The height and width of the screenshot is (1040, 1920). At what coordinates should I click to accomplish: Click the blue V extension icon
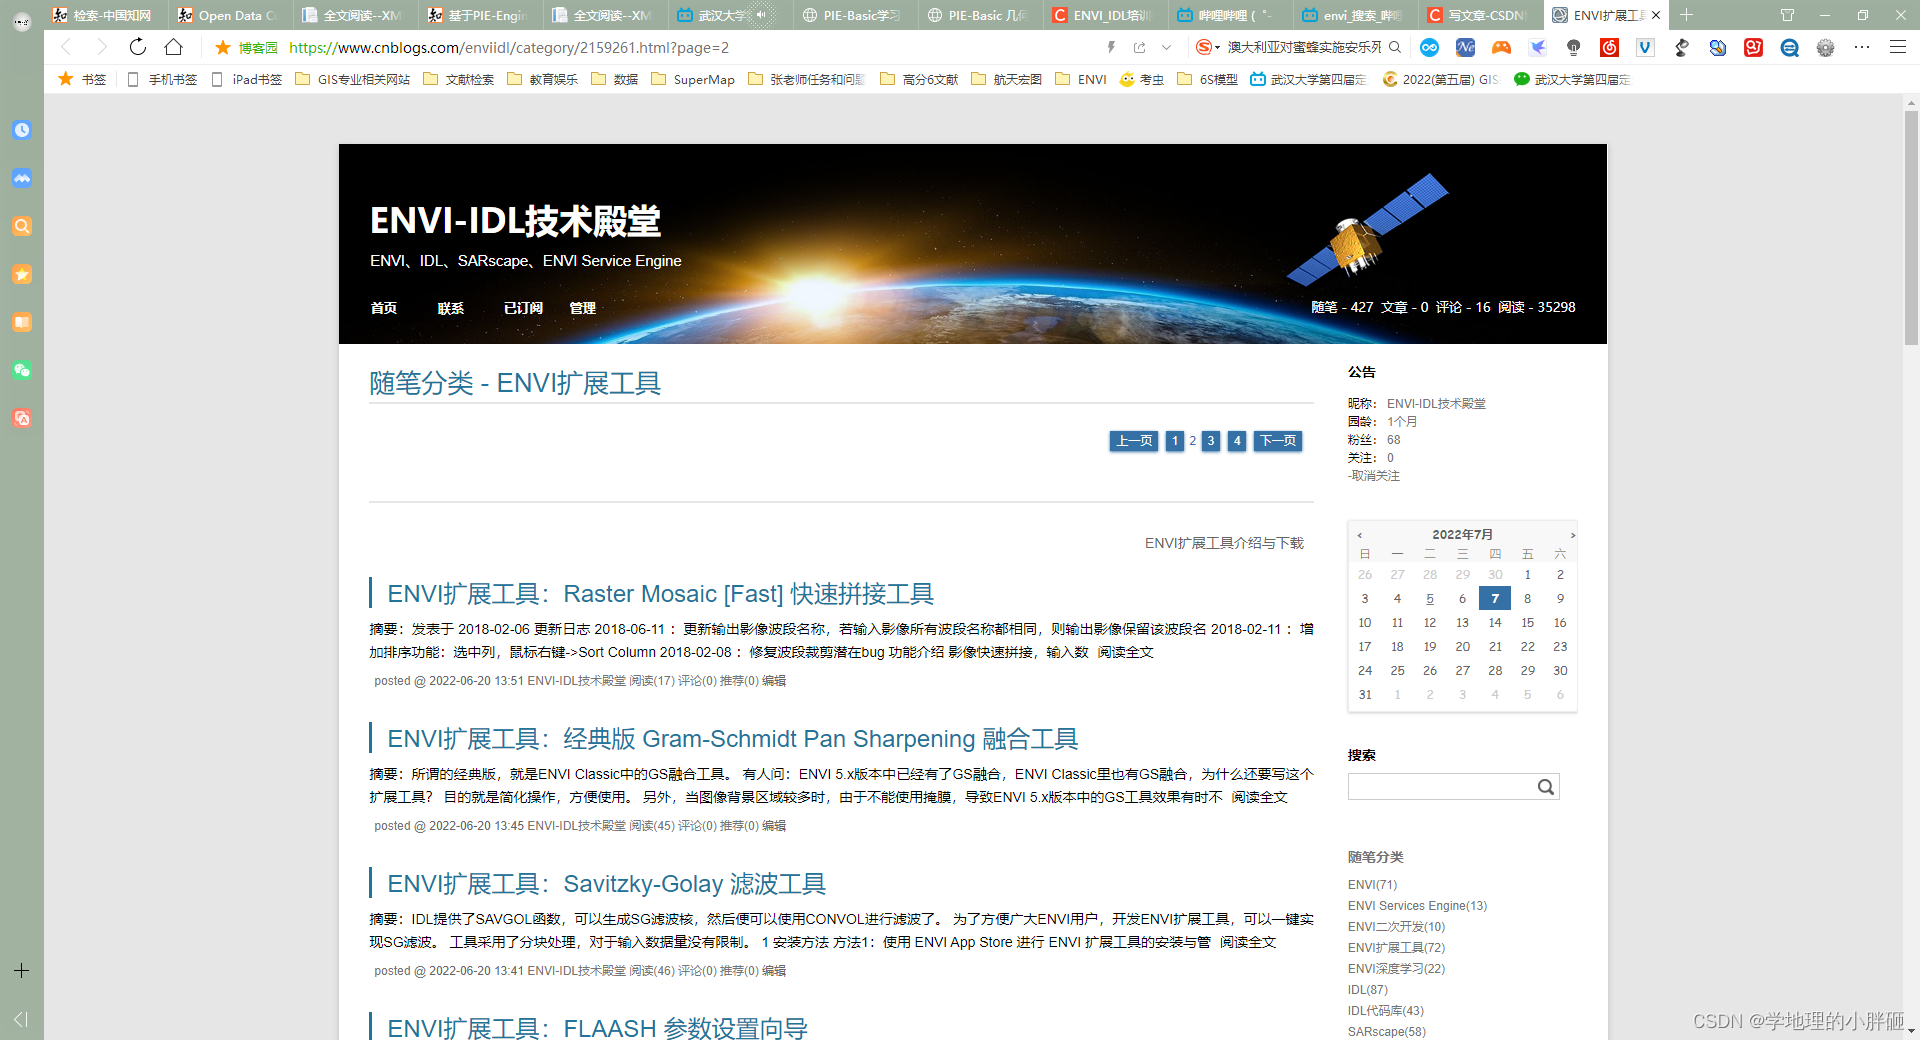(x=1645, y=47)
